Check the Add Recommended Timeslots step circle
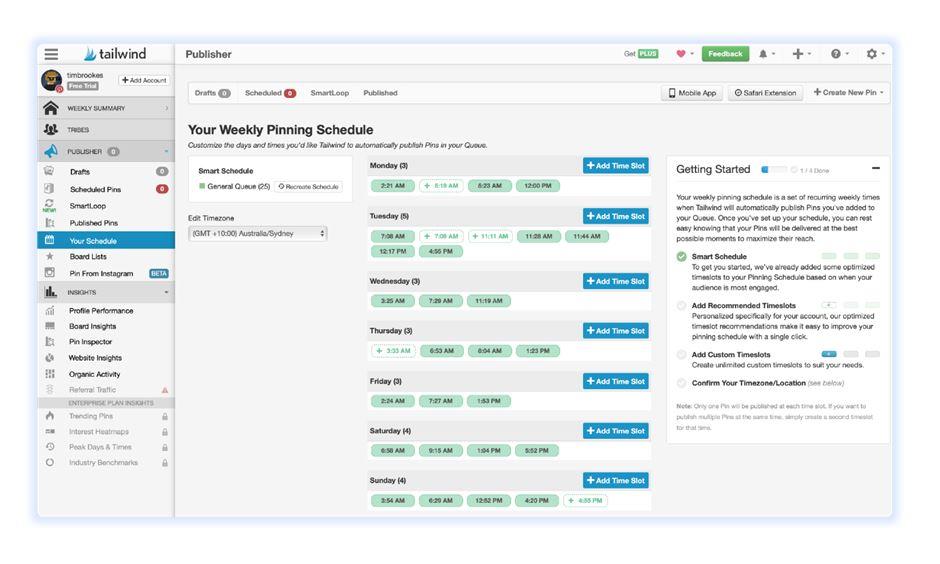The width and height of the screenshot is (940, 564). [x=682, y=306]
